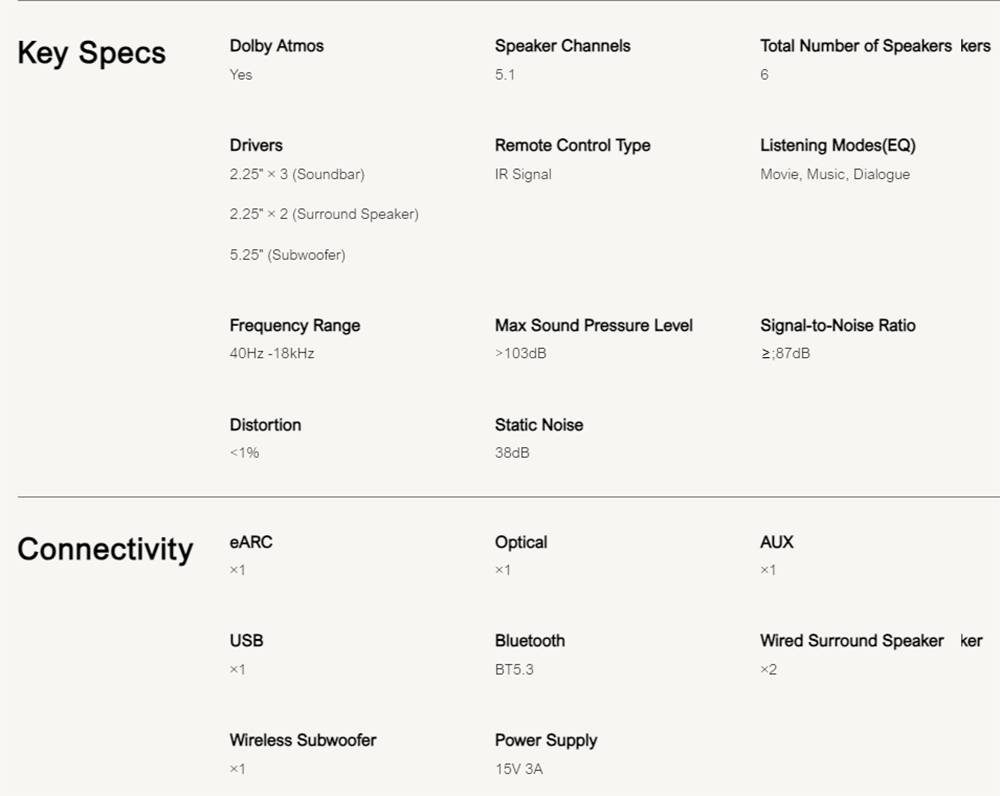Click the Key Specs section heading
The height and width of the screenshot is (796, 1000).
[x=91, y=53]
